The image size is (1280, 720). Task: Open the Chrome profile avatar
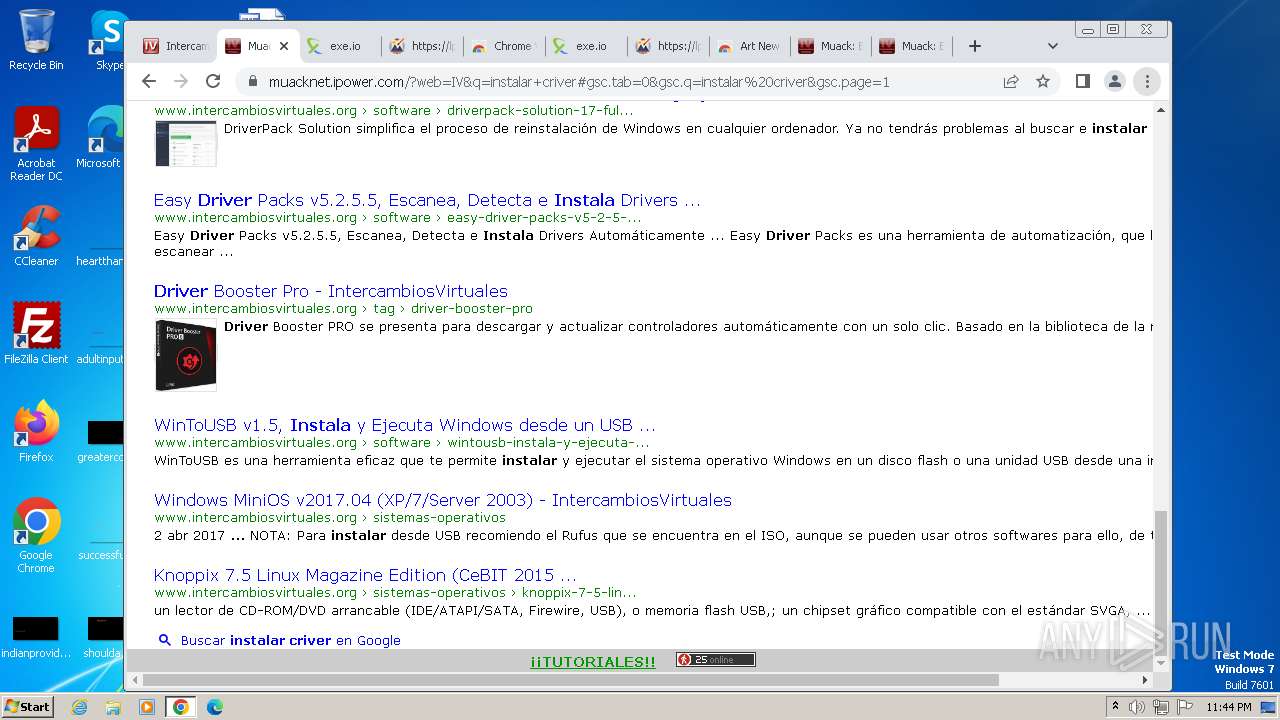coord(1114,81)
